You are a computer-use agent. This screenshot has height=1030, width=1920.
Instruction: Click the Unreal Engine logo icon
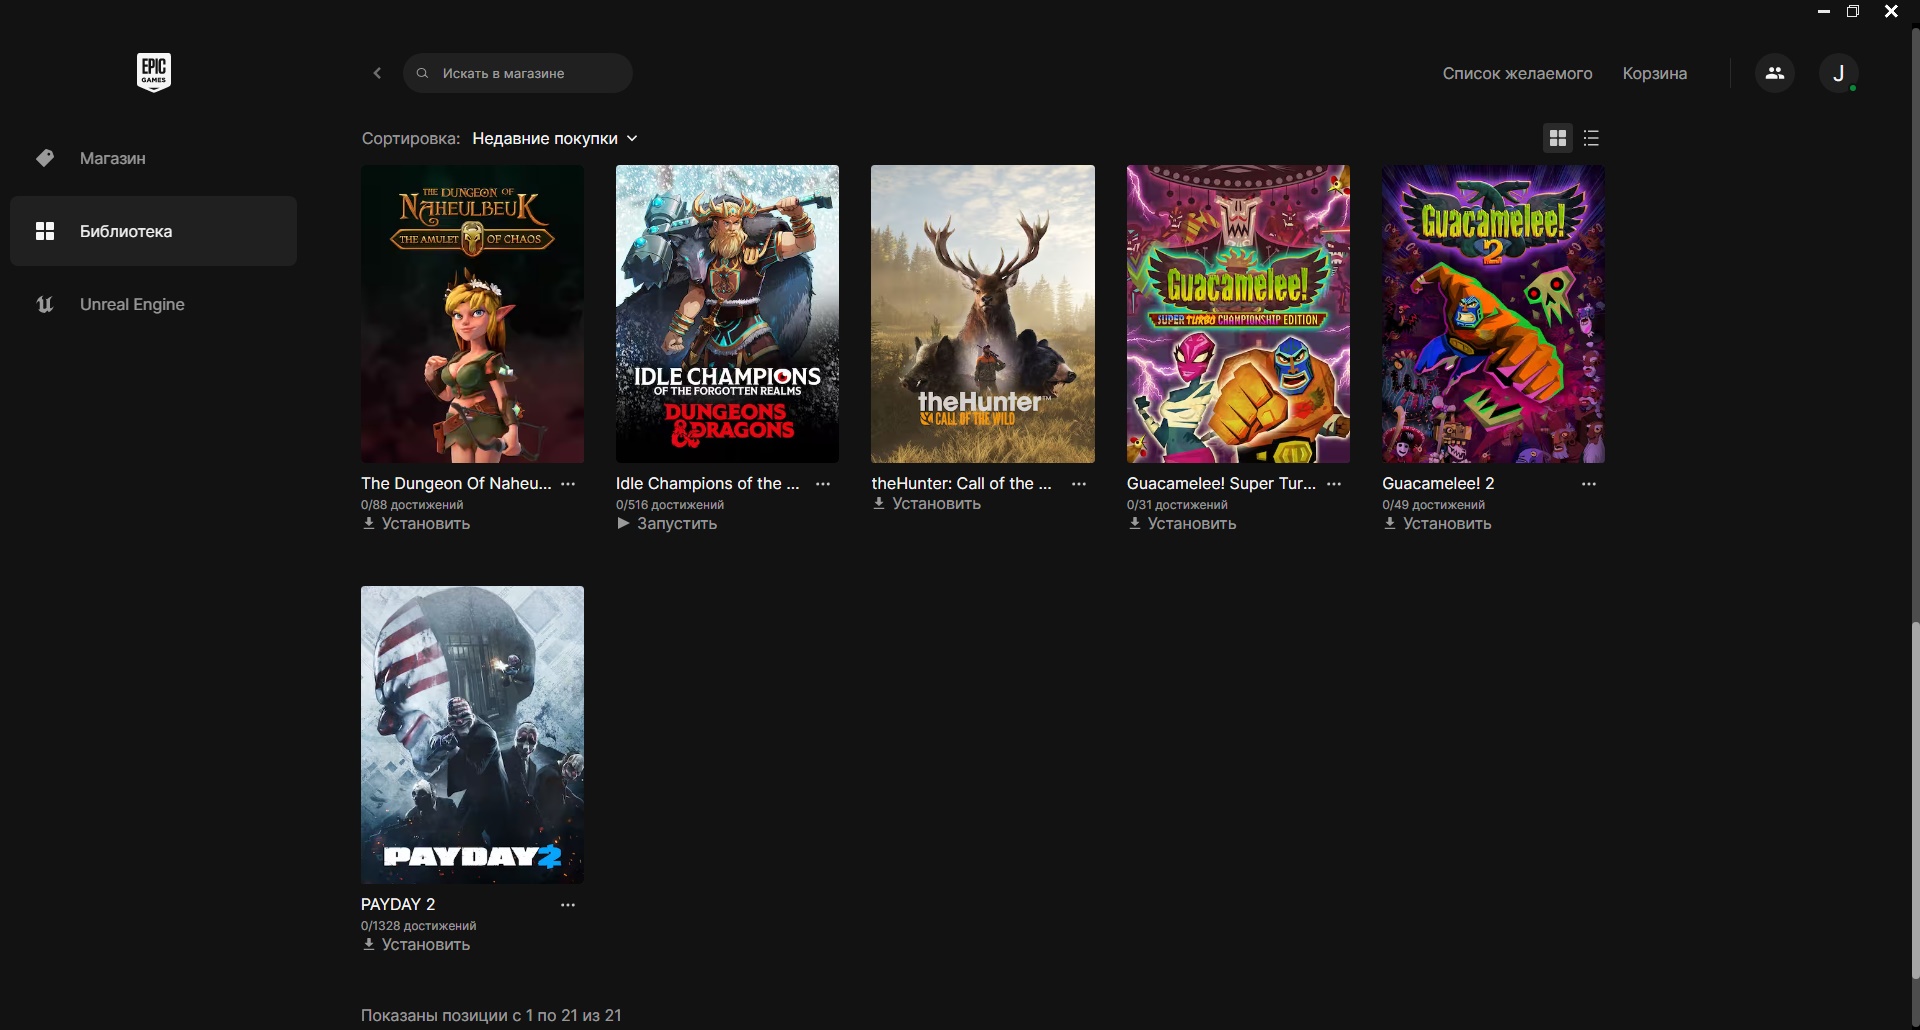(45, 304)
